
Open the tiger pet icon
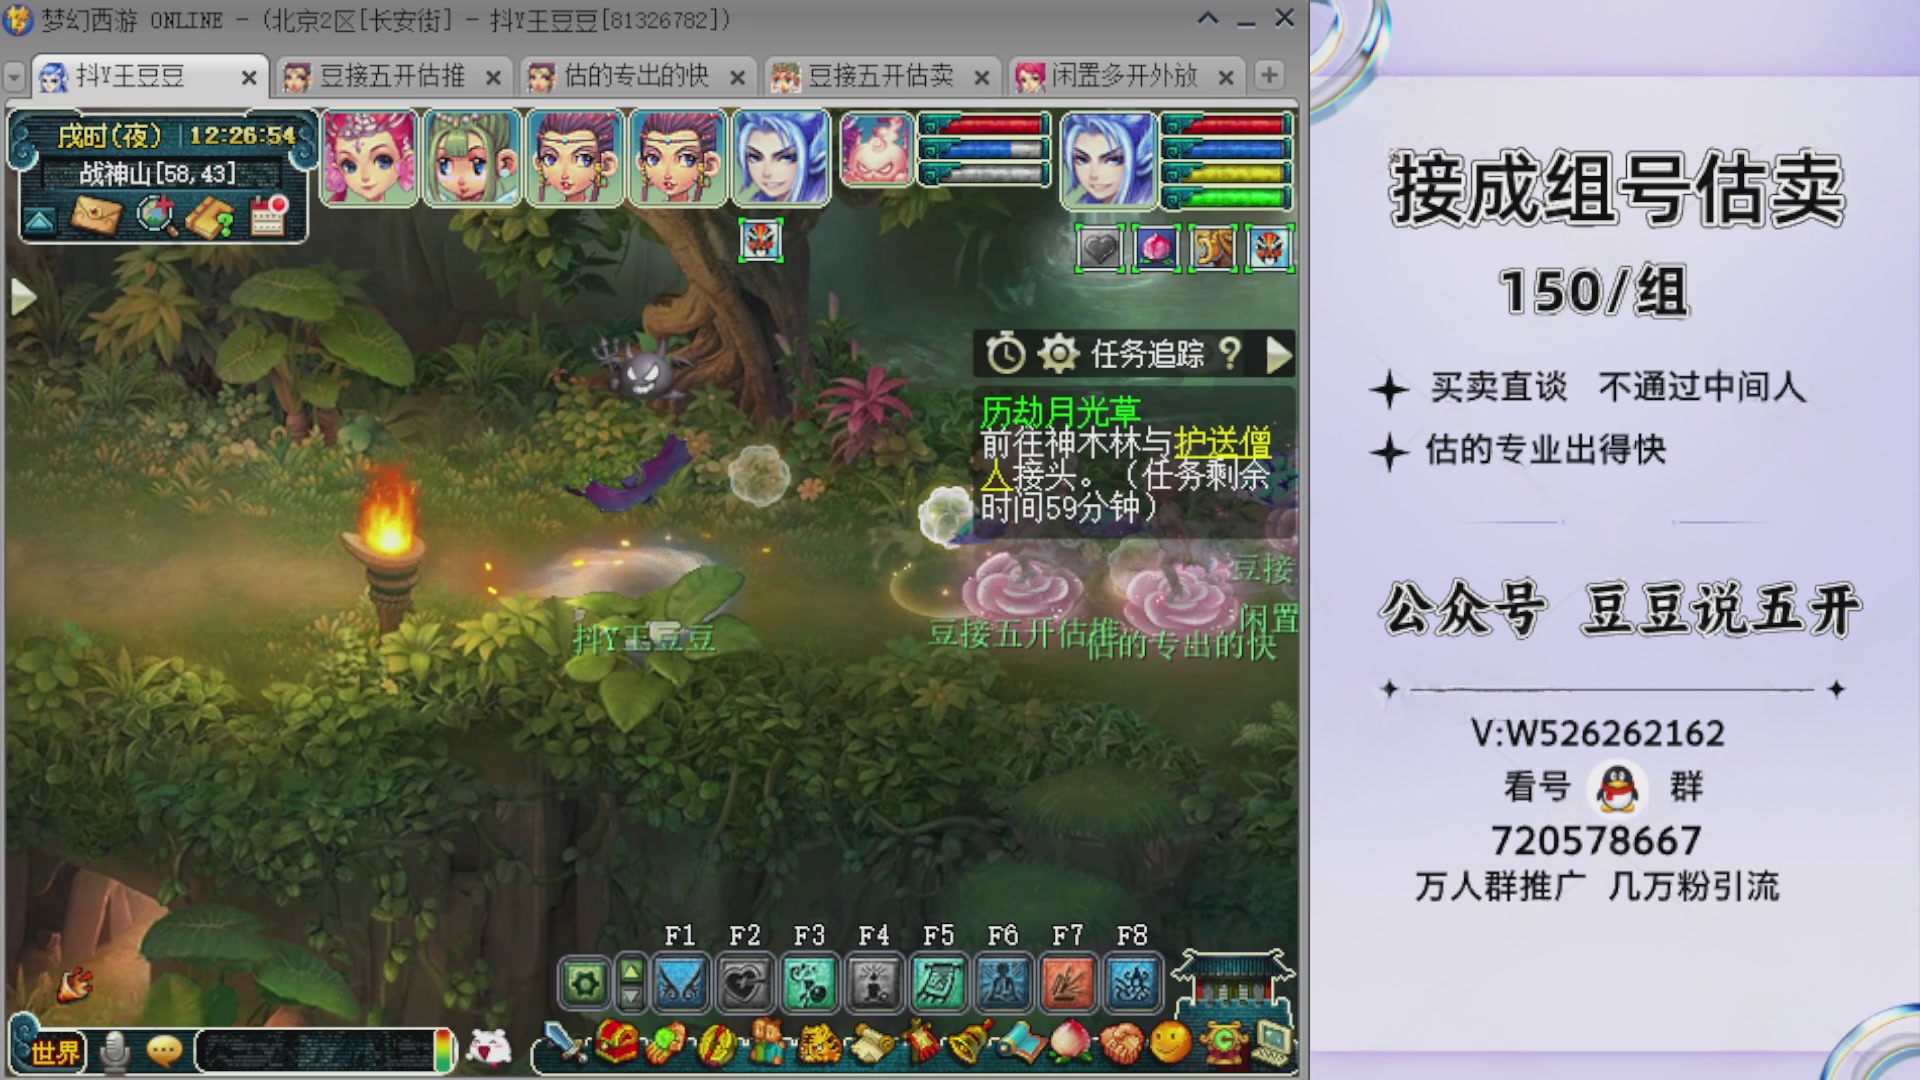[818, 1045]
